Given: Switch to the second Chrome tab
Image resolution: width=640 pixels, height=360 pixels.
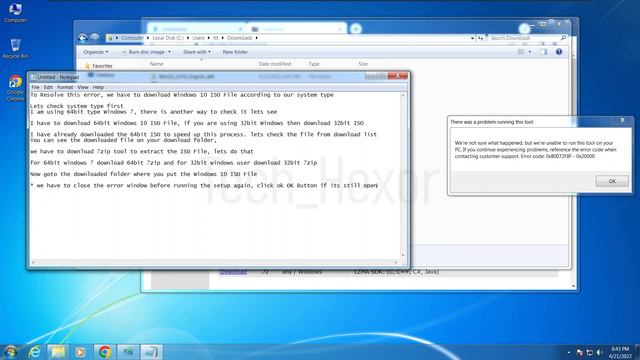Looking at the screenshot, I should click(x=296, y=29).
